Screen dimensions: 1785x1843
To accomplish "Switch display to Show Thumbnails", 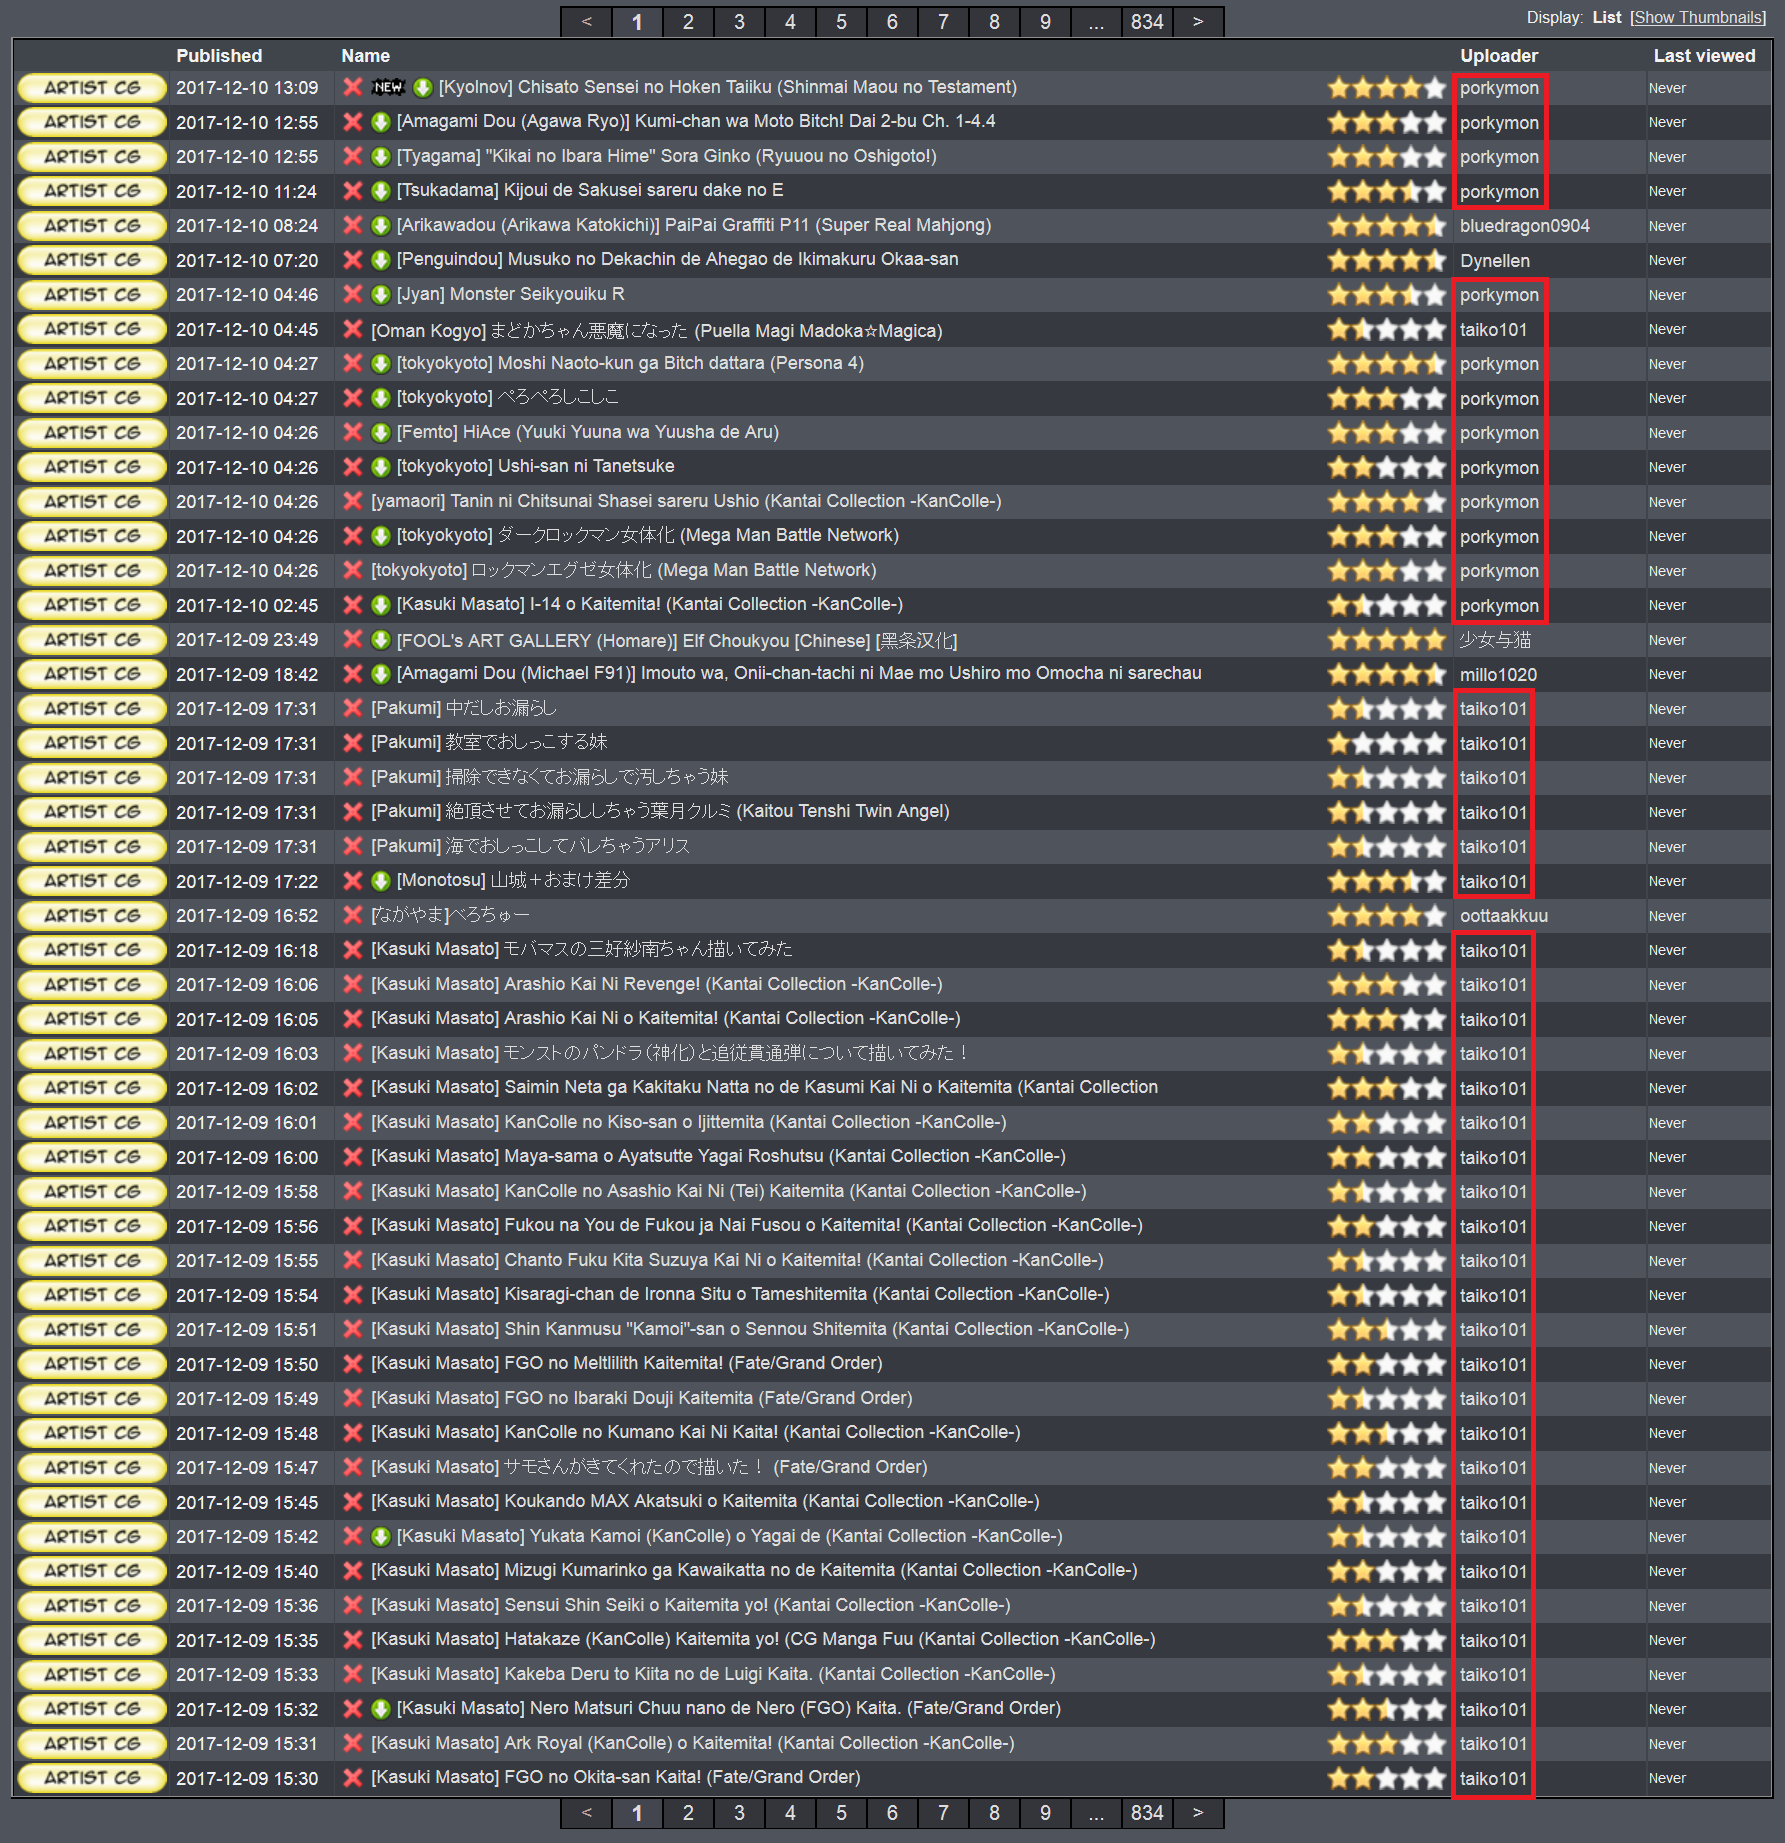I will pos(1700,18).
